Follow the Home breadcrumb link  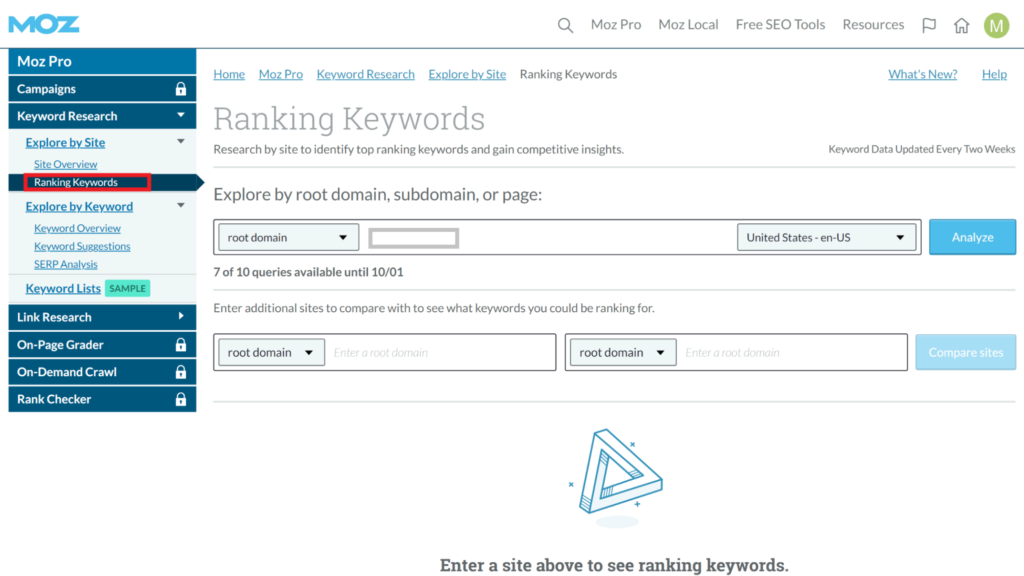pos(229,74)
